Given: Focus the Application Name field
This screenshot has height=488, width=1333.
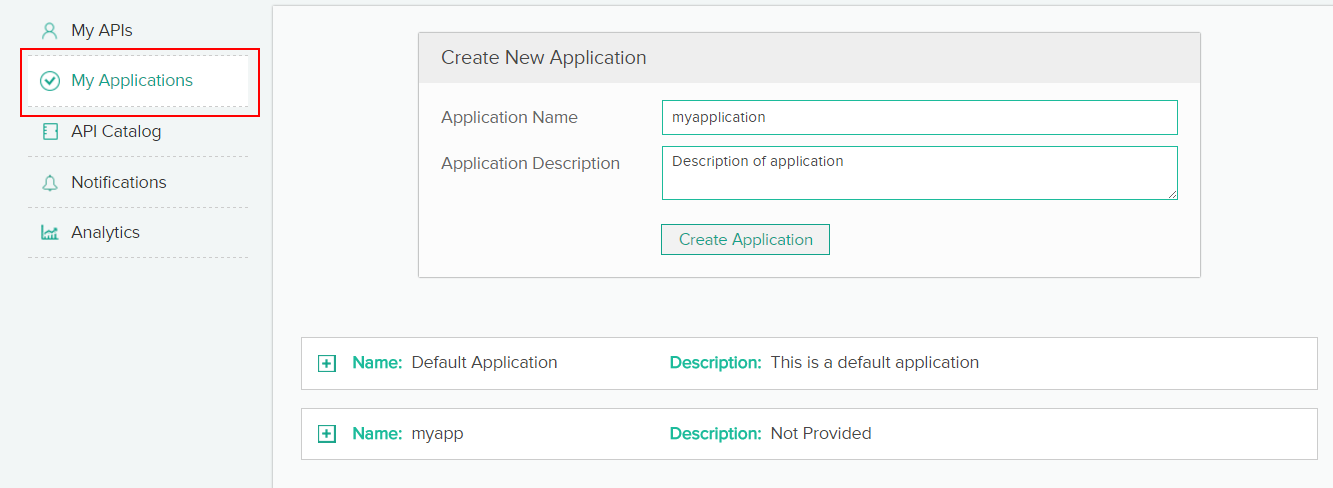Looking at the screenshot, I should 919,117.
